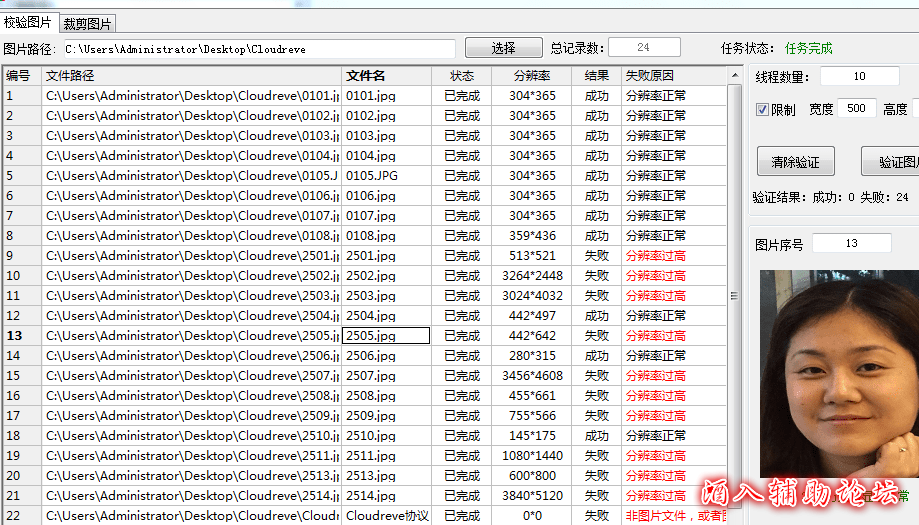Select file name cell 2506.jpg

pos(386,356)
